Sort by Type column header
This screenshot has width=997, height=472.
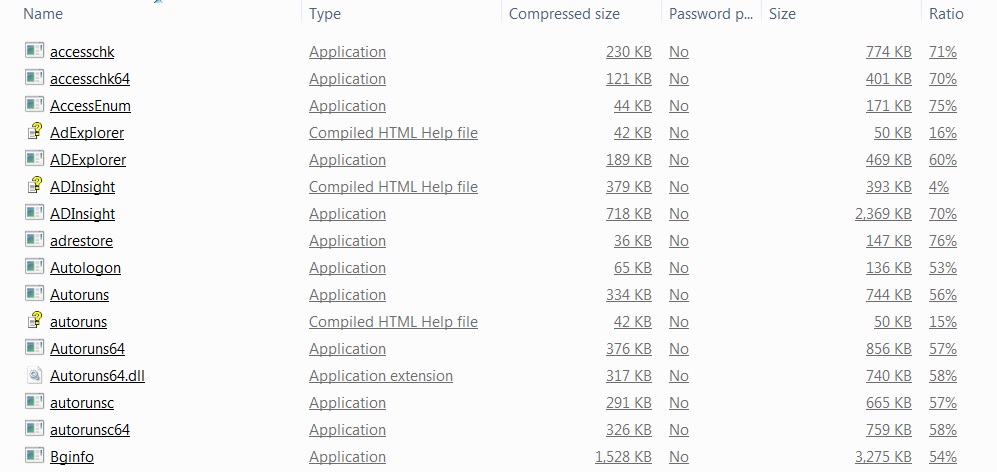pos(325,14)
